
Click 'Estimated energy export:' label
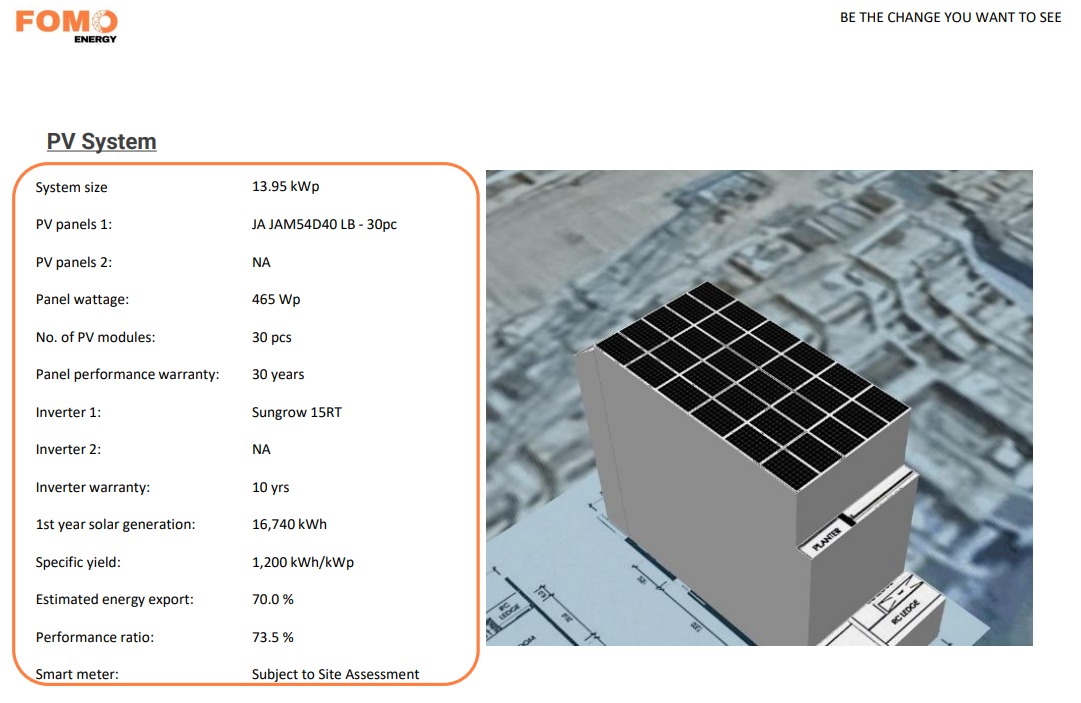coord(114,600)
